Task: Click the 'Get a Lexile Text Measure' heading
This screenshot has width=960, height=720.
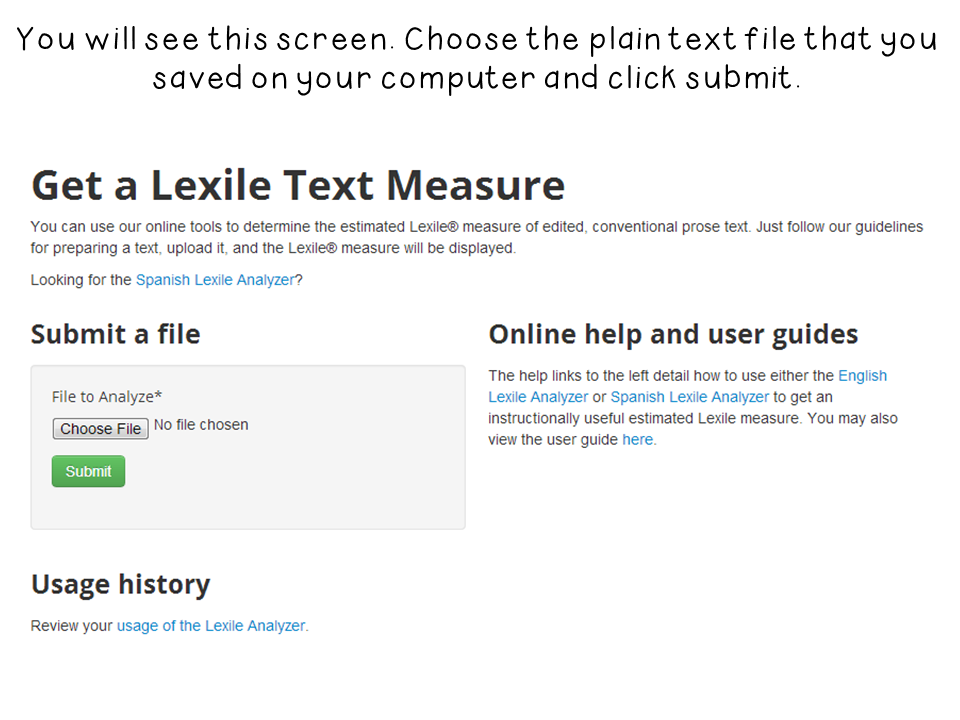Action: 298,186
